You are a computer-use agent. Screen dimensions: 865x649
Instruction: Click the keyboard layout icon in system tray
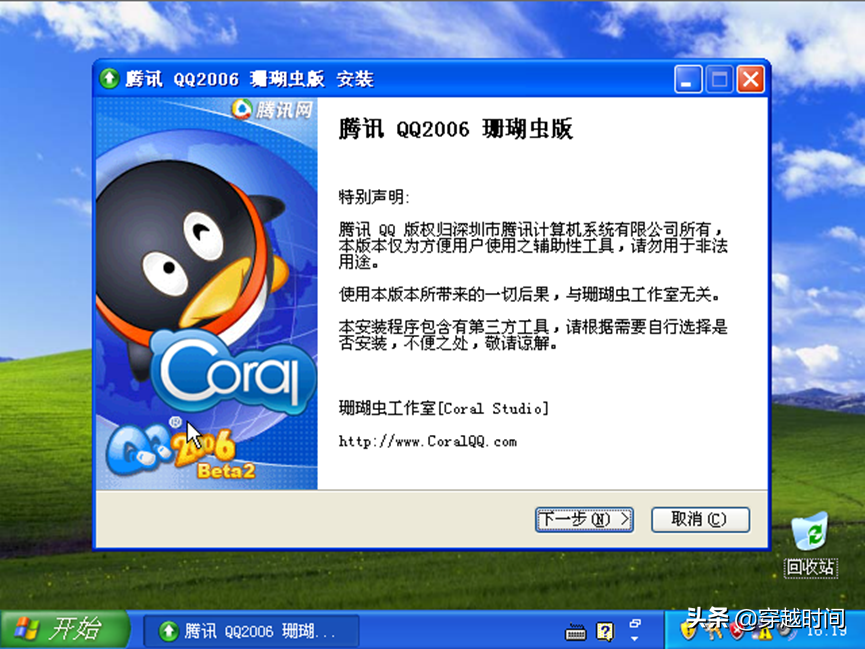click(x=575, y=632)
